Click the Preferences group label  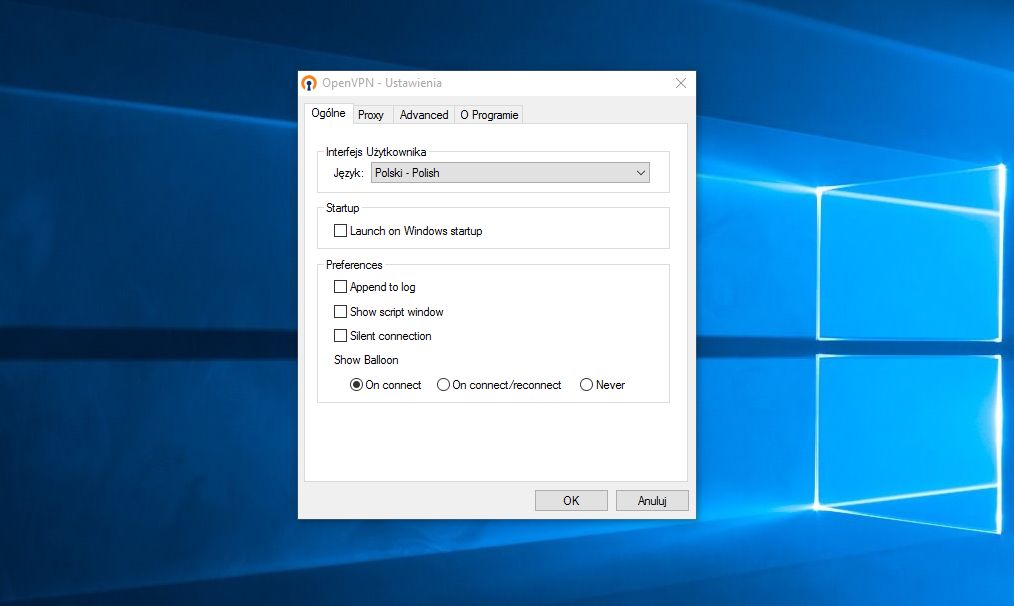pyautogui.click(x=354, y=265)
